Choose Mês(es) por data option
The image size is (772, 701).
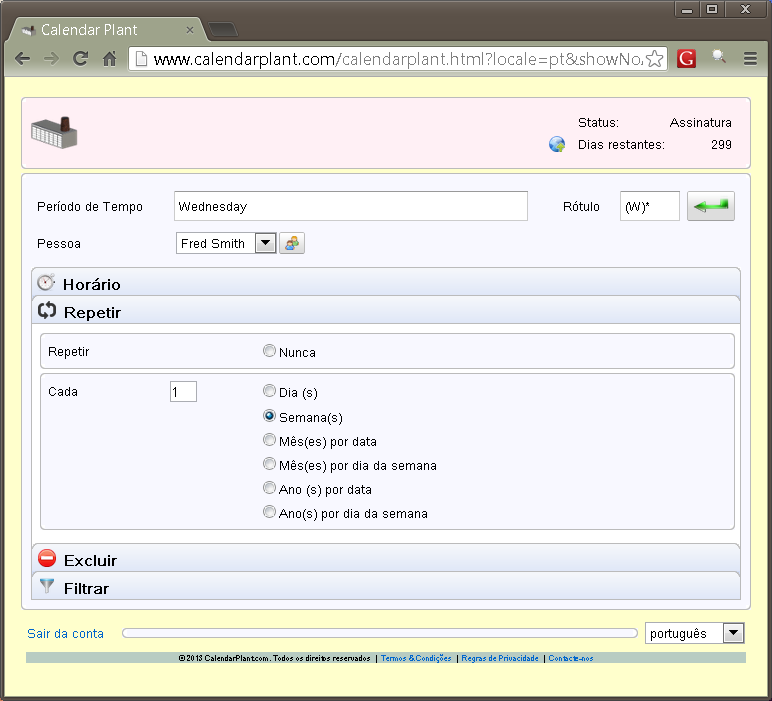click(269, 440)
